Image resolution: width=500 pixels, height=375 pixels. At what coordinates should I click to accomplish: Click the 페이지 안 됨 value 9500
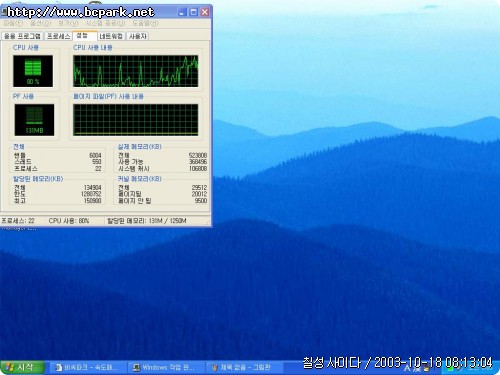click(201, 201)
